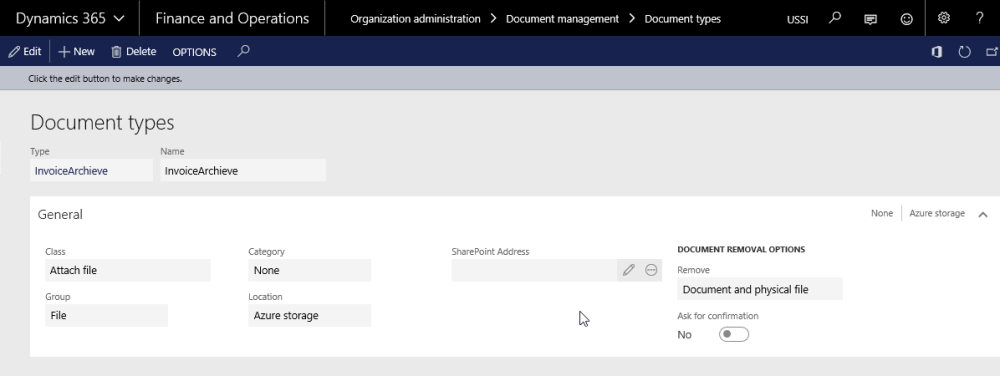The height and width of the screenshot is (376, 1000).
Task: Open the Dynamics 365 app dropdown chevron
Action: (x=119, y=19)
